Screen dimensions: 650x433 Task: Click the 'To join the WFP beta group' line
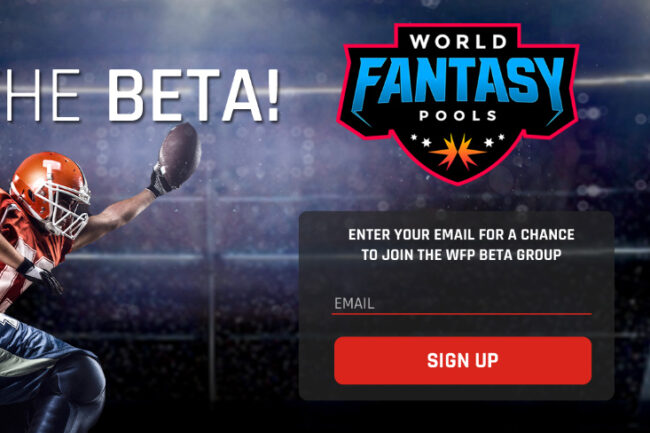[x=461, y=254]
